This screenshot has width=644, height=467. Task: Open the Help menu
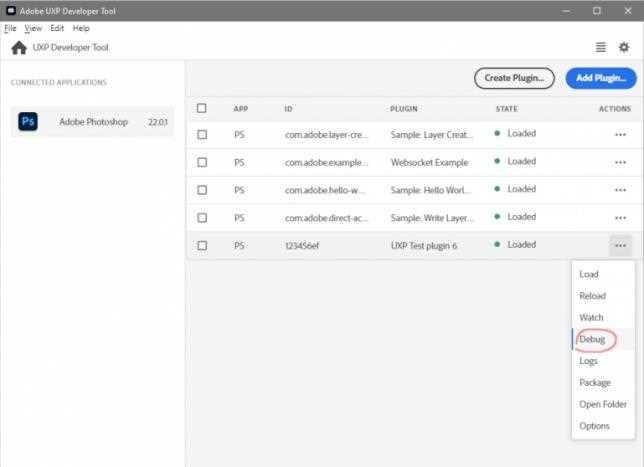point(81,28)
